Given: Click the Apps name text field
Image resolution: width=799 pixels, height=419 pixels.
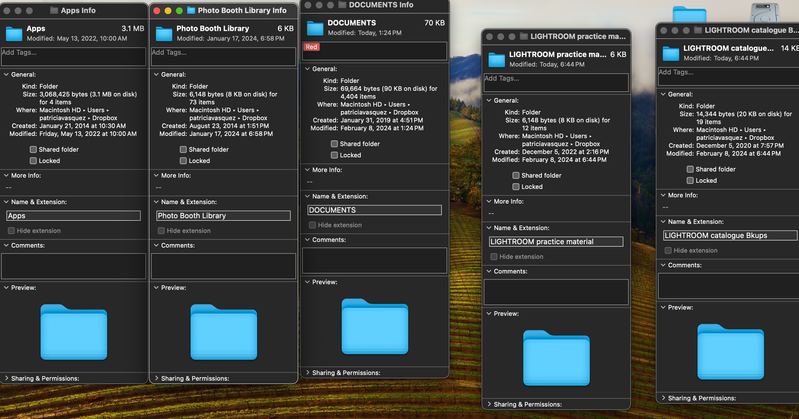Looking at the screenshot, I should point(73,216).
